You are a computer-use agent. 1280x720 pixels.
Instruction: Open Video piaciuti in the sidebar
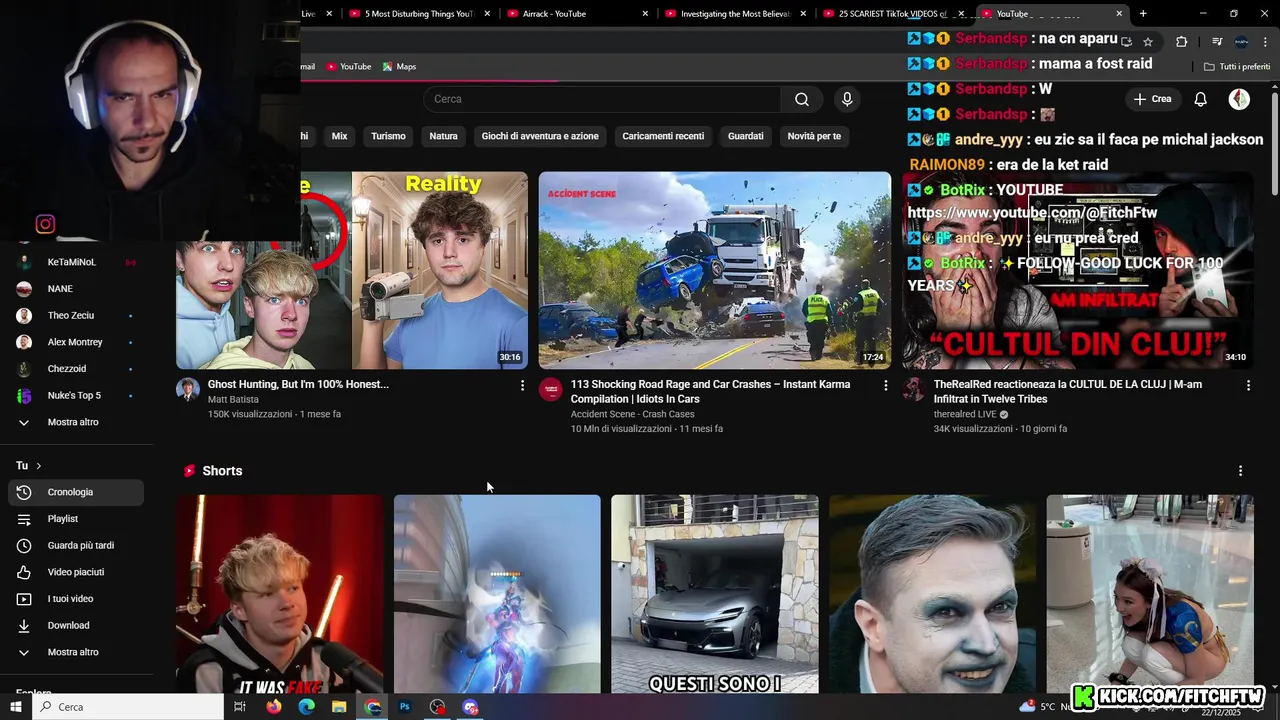(x=76, y=572)
